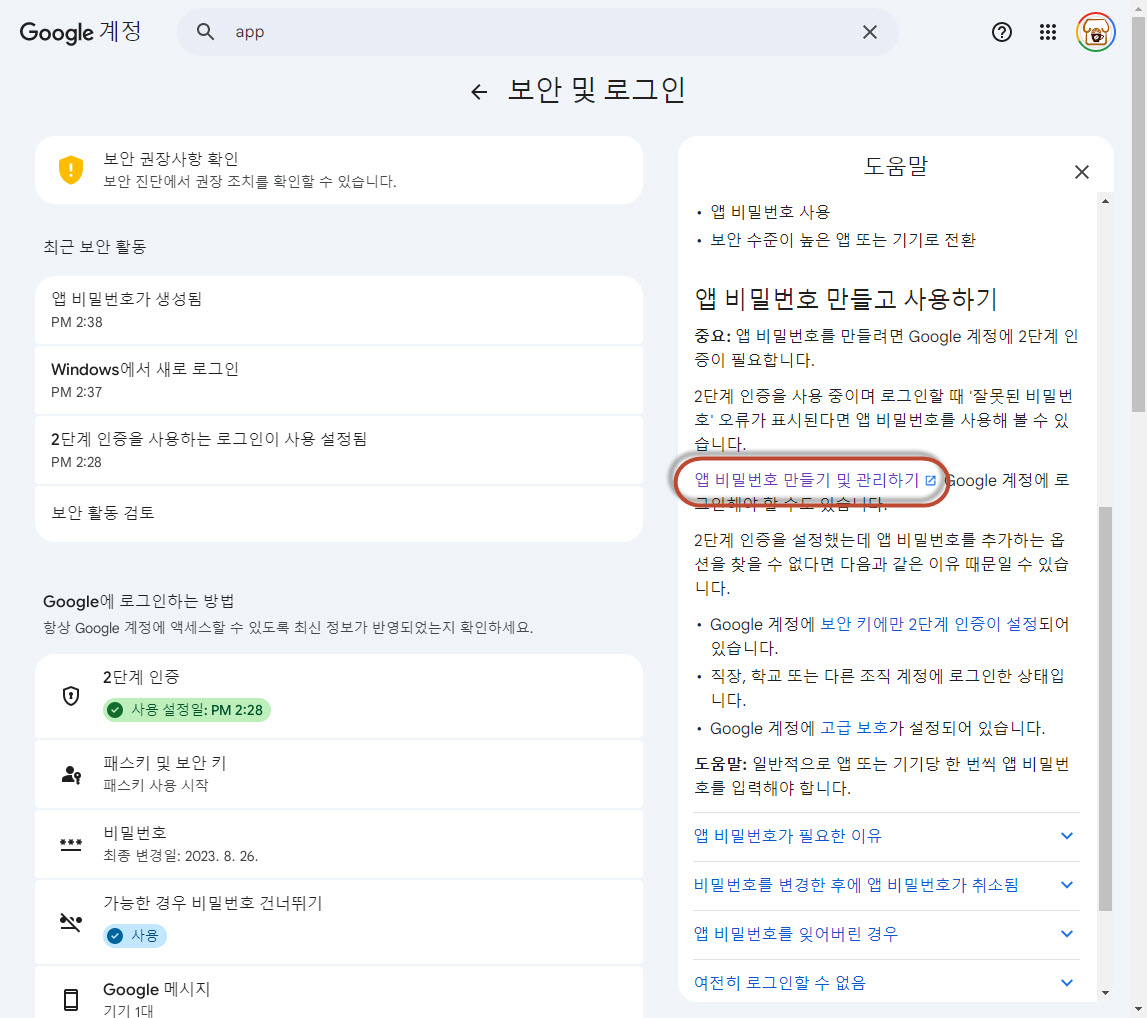This screenshot has height=1018, width=1147.
Task: Click the help question mark icon
Action: tap(1001, 32)
